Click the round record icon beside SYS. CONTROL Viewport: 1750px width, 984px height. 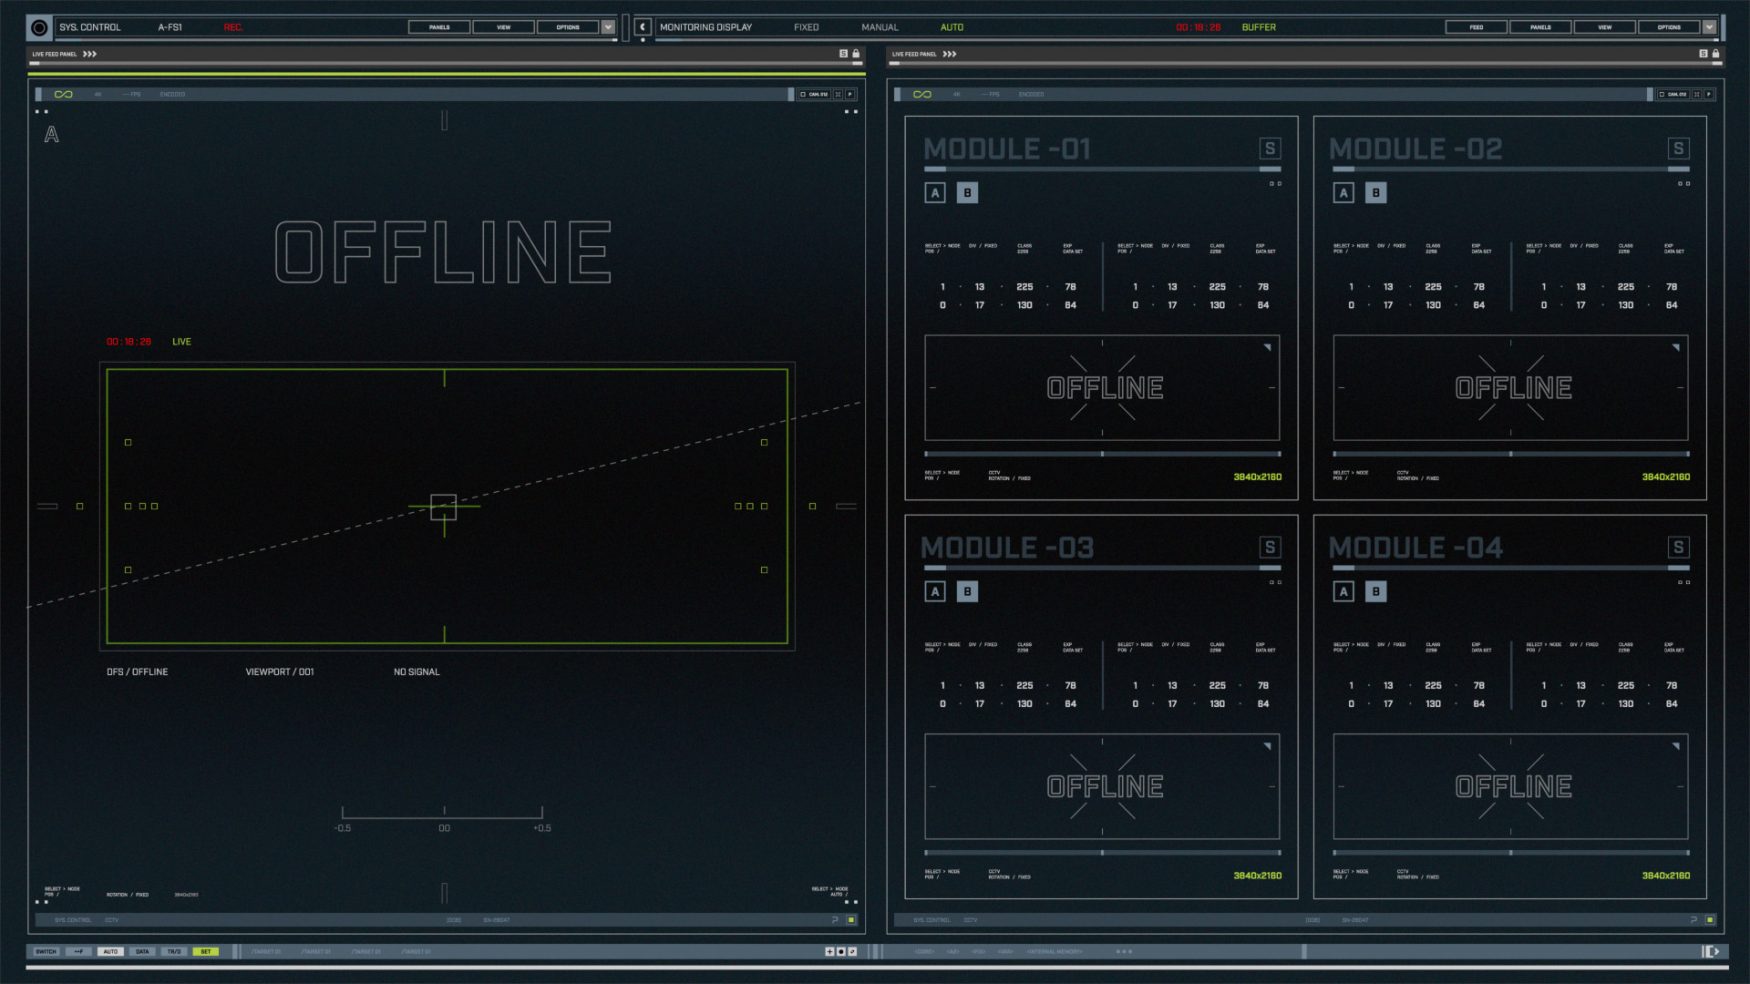click(x=39, y=27)
